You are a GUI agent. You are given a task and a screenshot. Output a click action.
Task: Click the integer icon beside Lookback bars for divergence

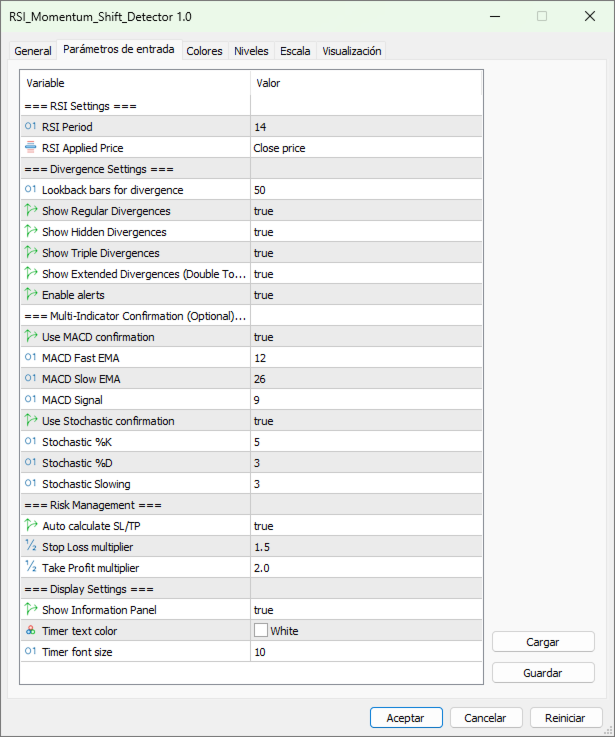point(31,189)
